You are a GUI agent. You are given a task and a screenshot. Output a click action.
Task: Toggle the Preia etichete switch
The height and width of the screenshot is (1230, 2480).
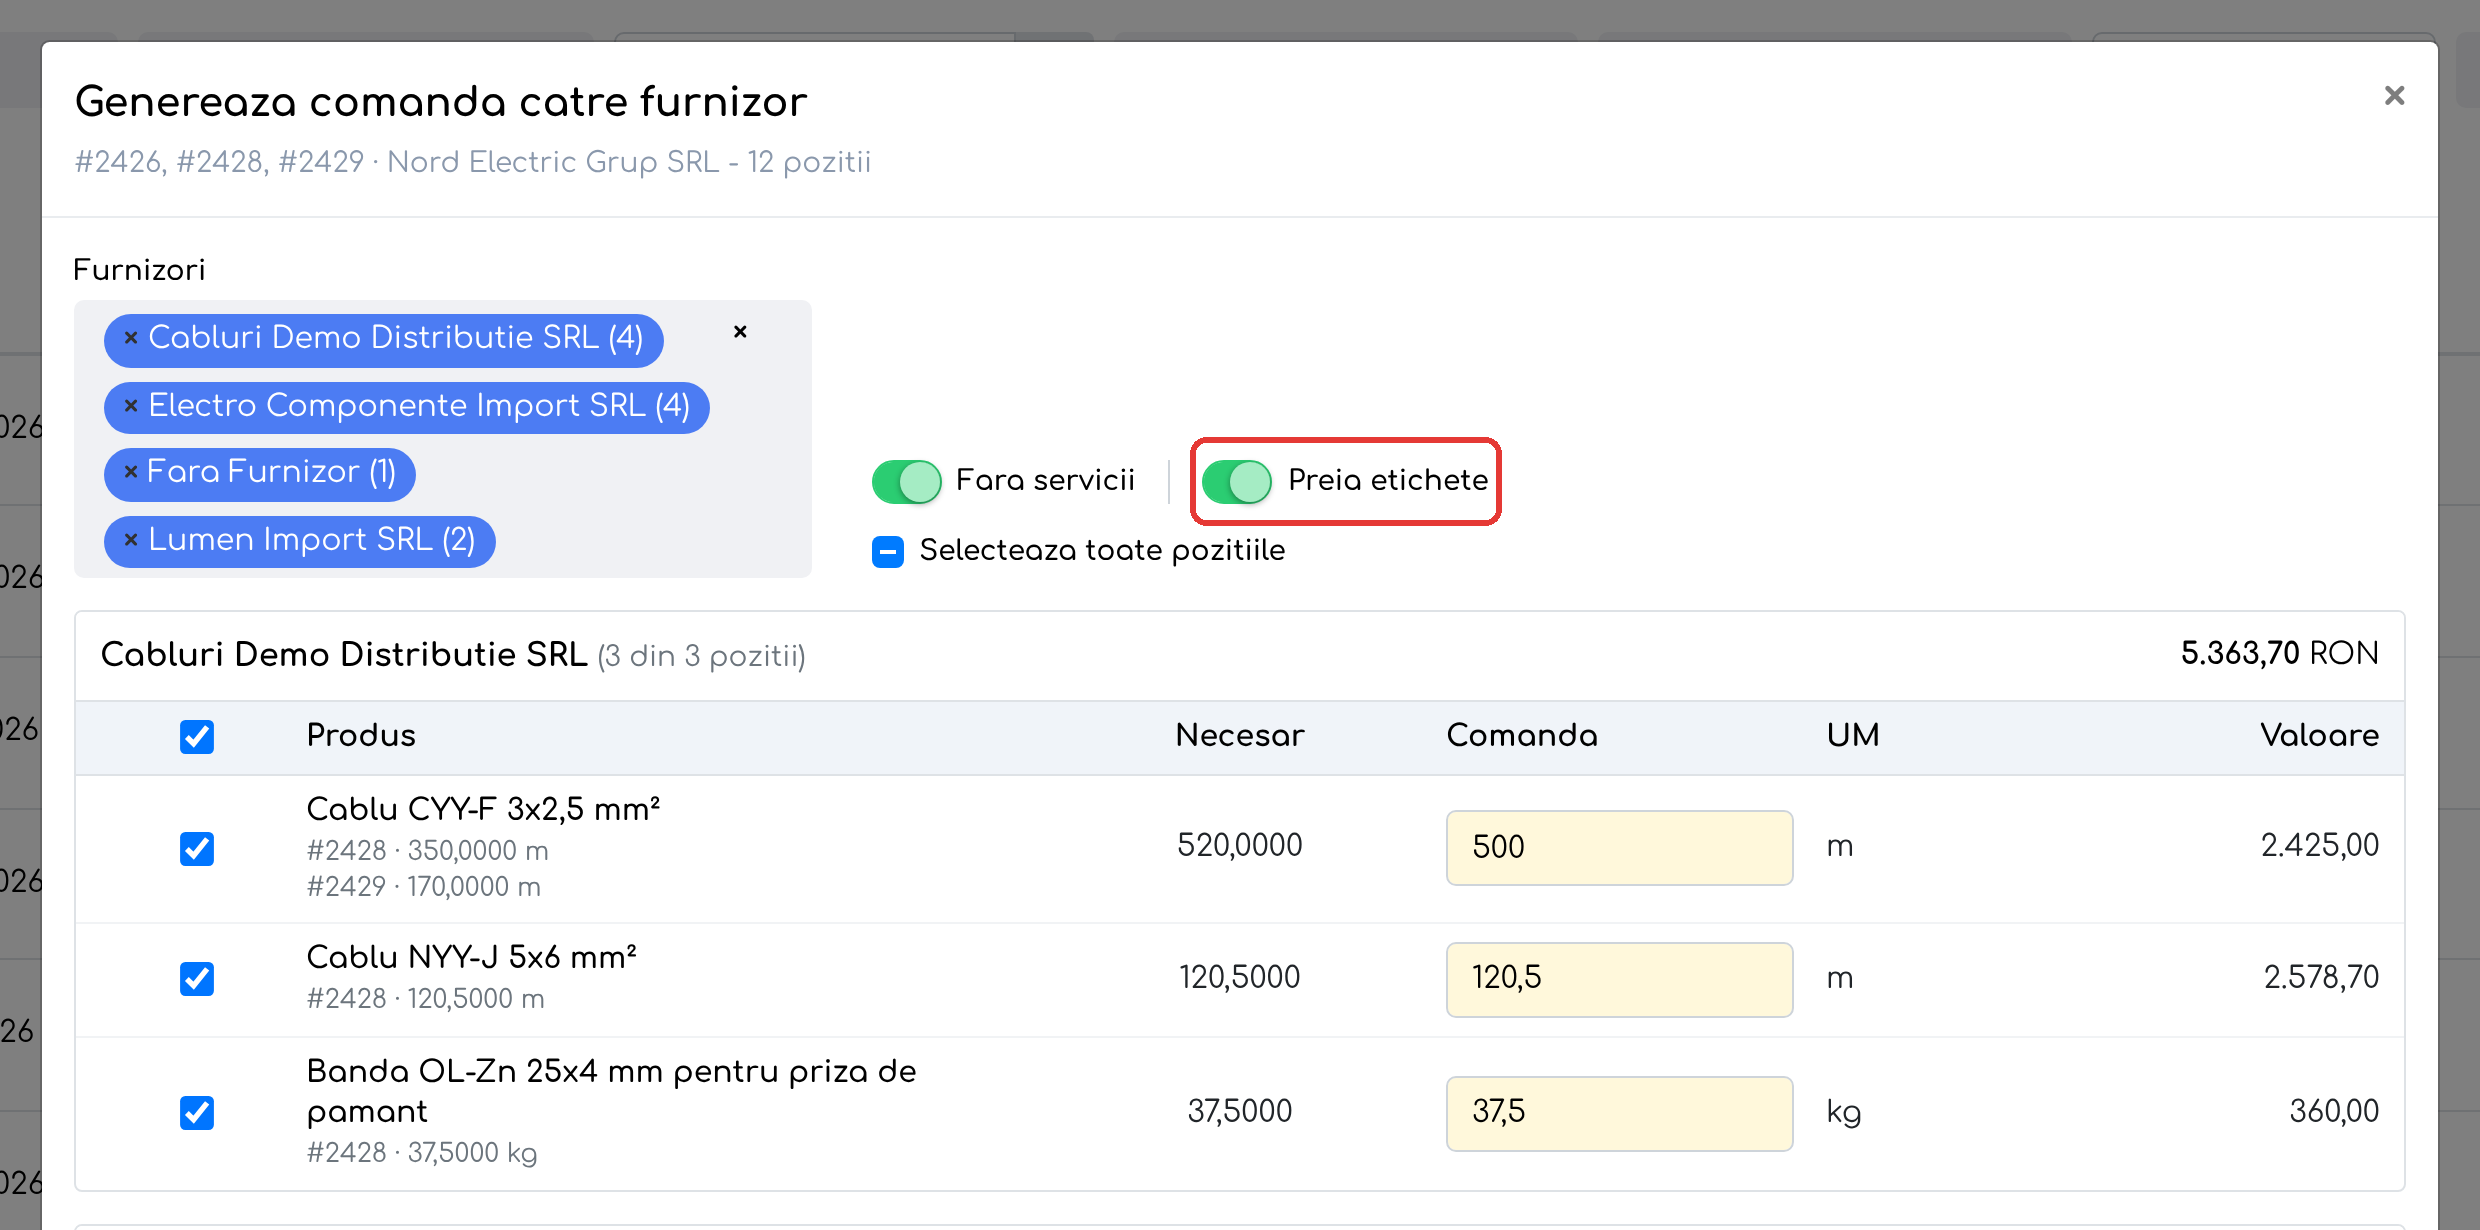(x=1237, y=481)
